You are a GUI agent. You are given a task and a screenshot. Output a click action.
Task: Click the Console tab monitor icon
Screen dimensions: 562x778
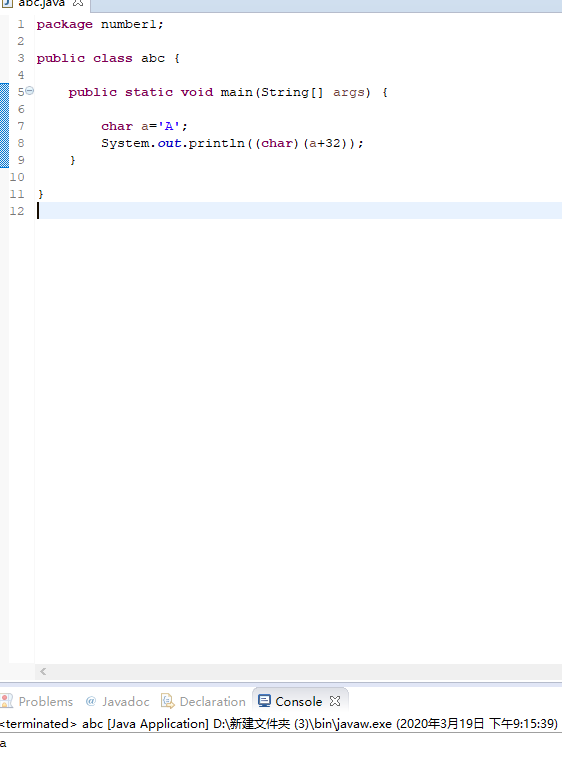click(x=264, y=701)
